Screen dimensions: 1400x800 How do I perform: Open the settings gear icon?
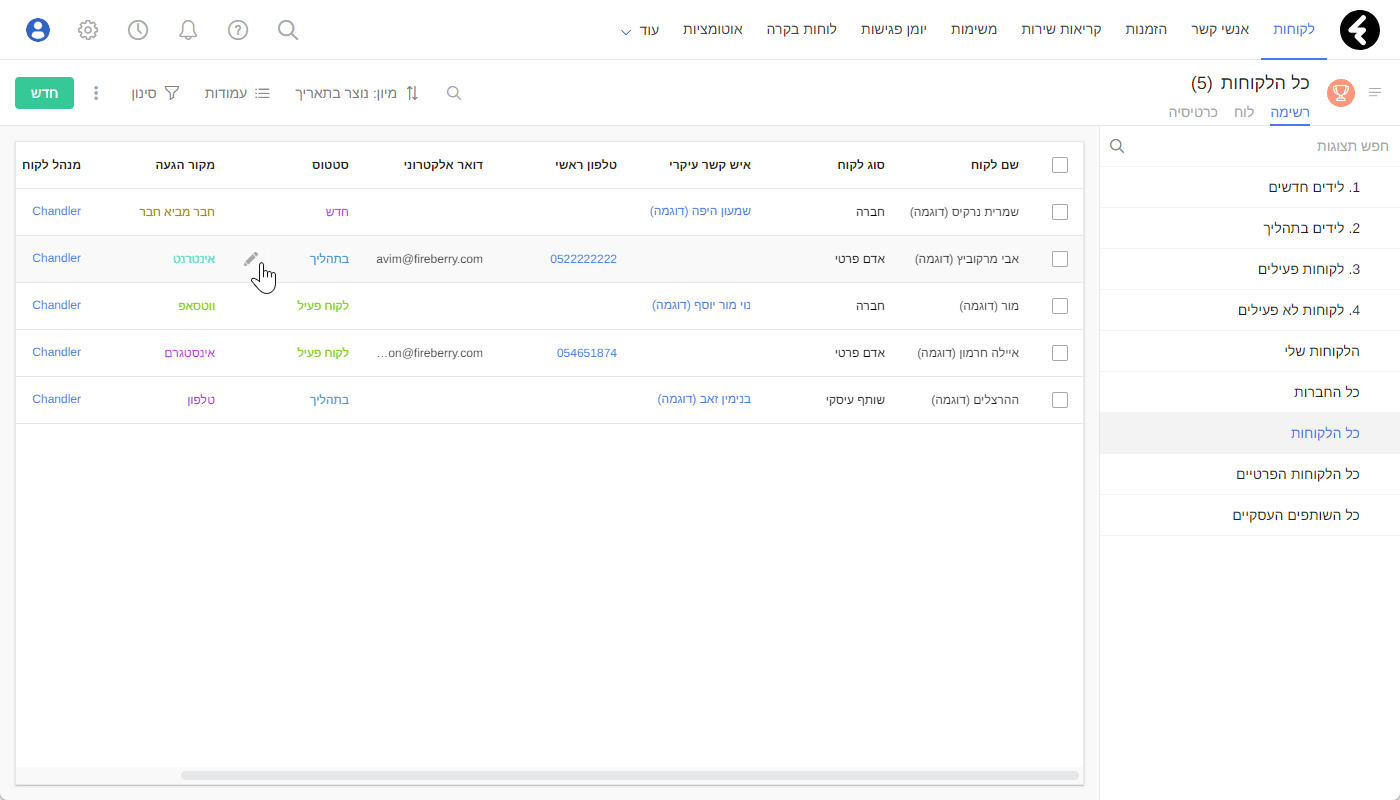click(x=88, y=30)
